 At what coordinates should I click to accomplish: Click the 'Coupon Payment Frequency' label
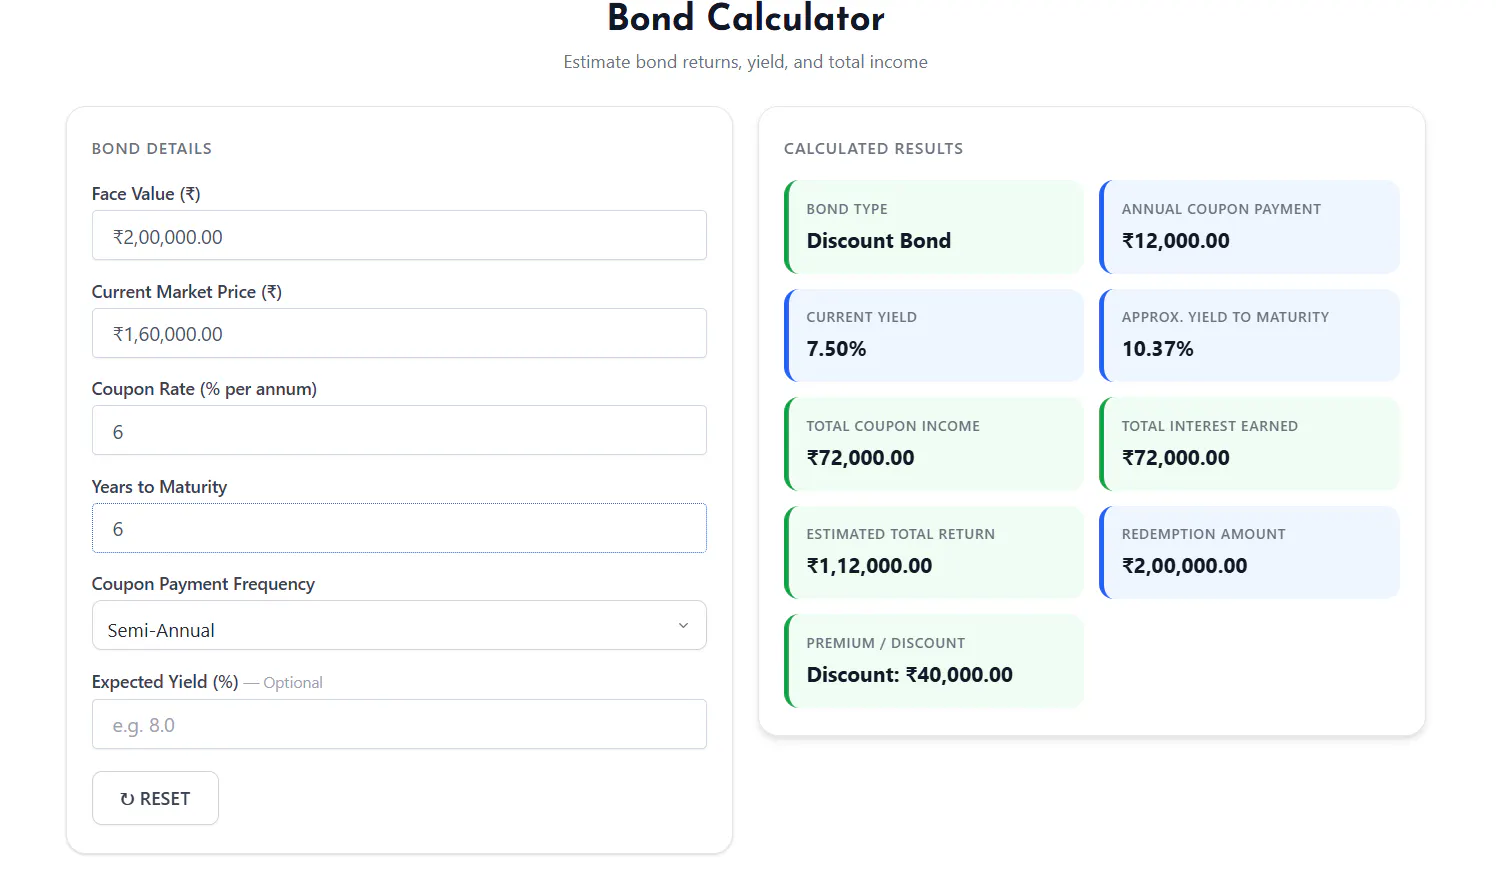point(203,584)
